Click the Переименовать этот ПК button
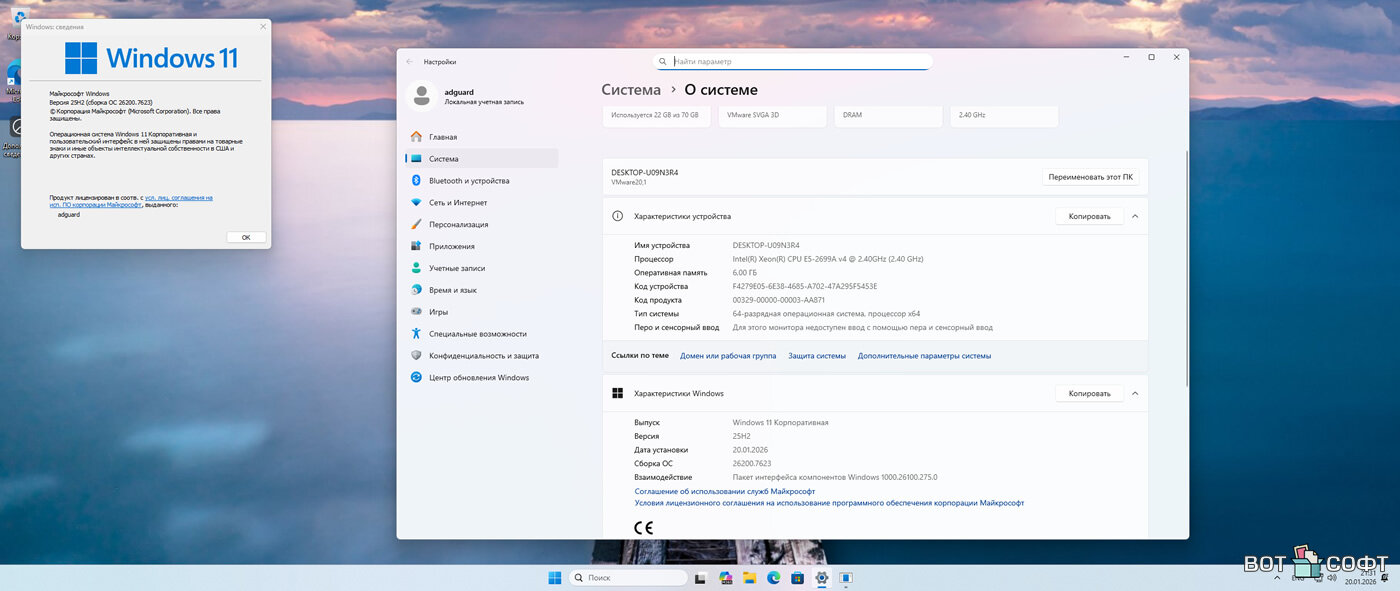This screenshot has height=591, width=1400. (1090, 177)
